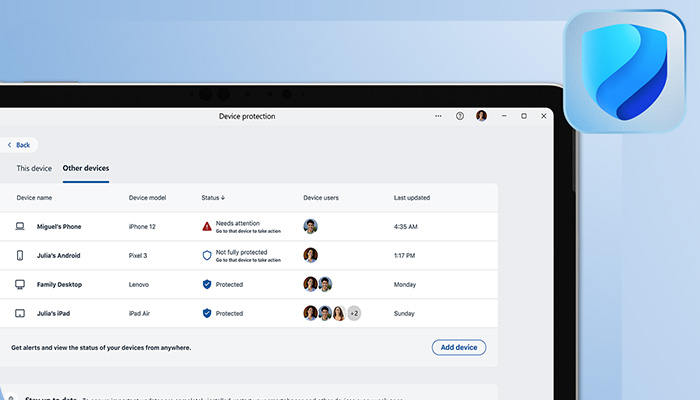The image size is (700, 400).
Task: Sort by Status column header
Action: [213, 198]
